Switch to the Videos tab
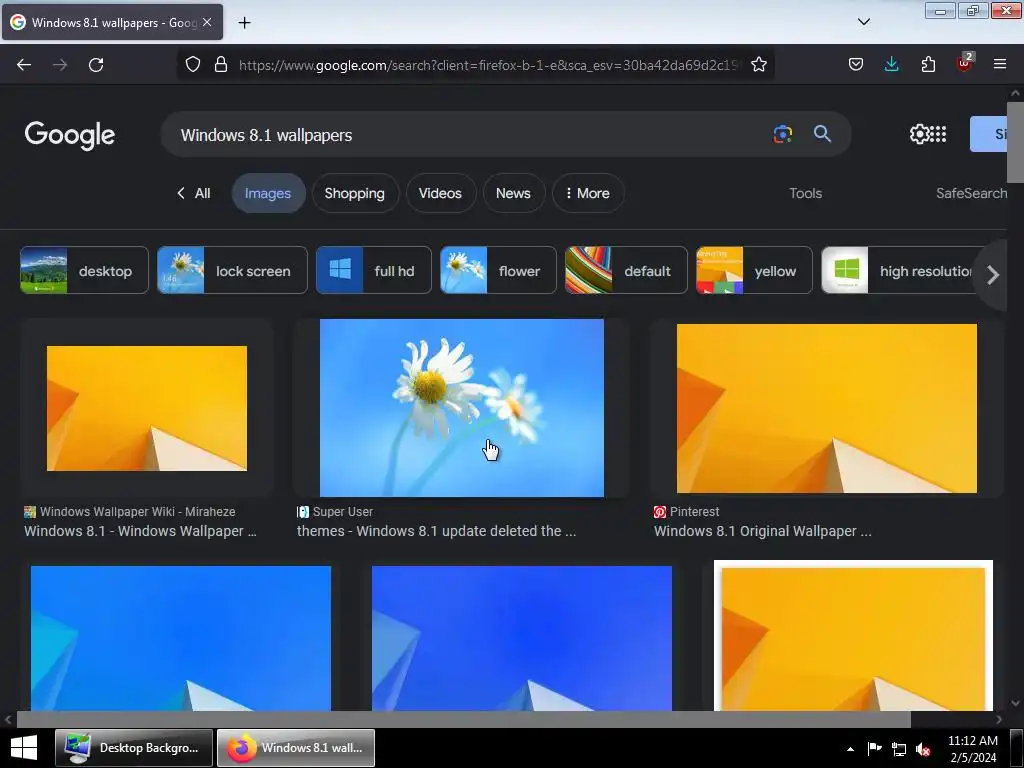 pyautogui.click(x=440, y=193)
